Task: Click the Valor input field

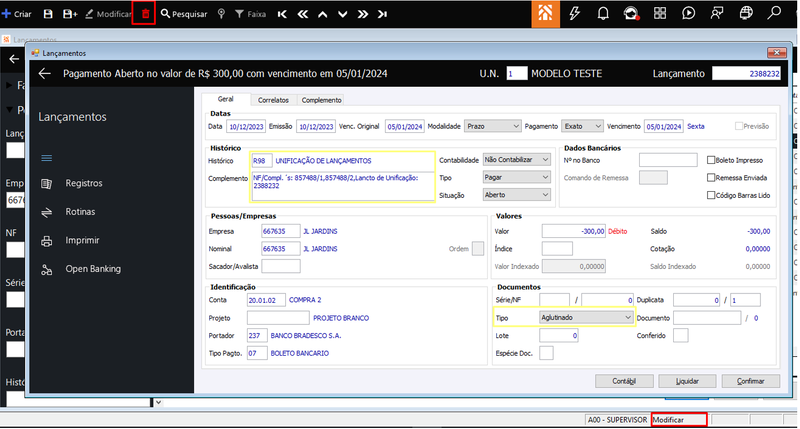Action: (x=573, y=231)
